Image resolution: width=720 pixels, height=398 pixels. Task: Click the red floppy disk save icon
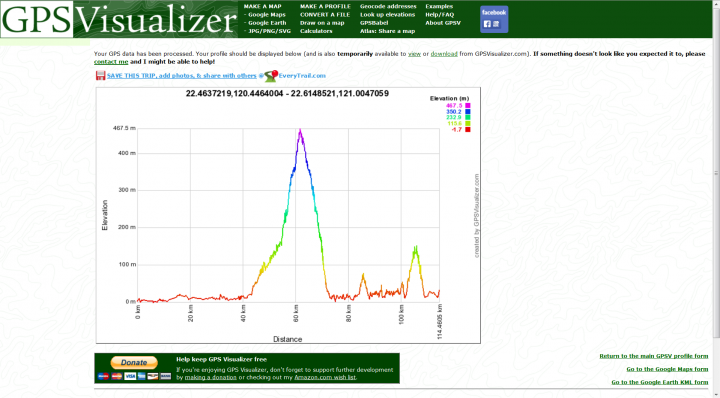point(100,76)
